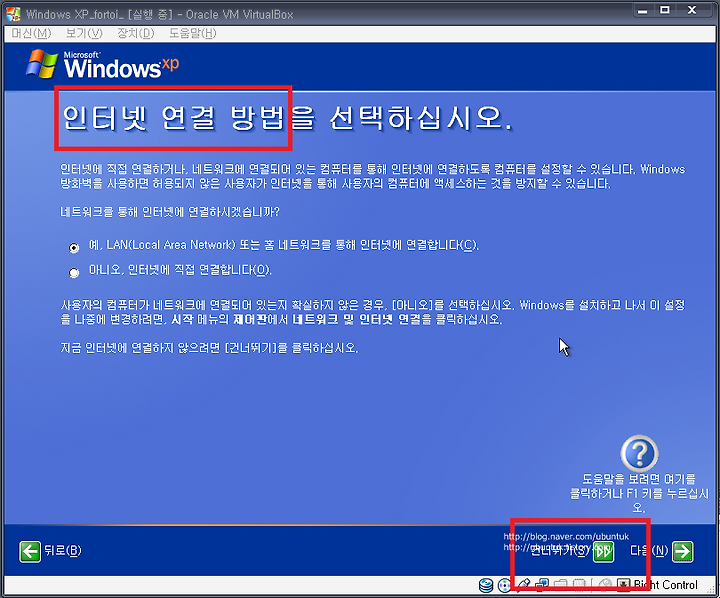
Task: Minimize the VirtualBox window
Action: [643, 10]
